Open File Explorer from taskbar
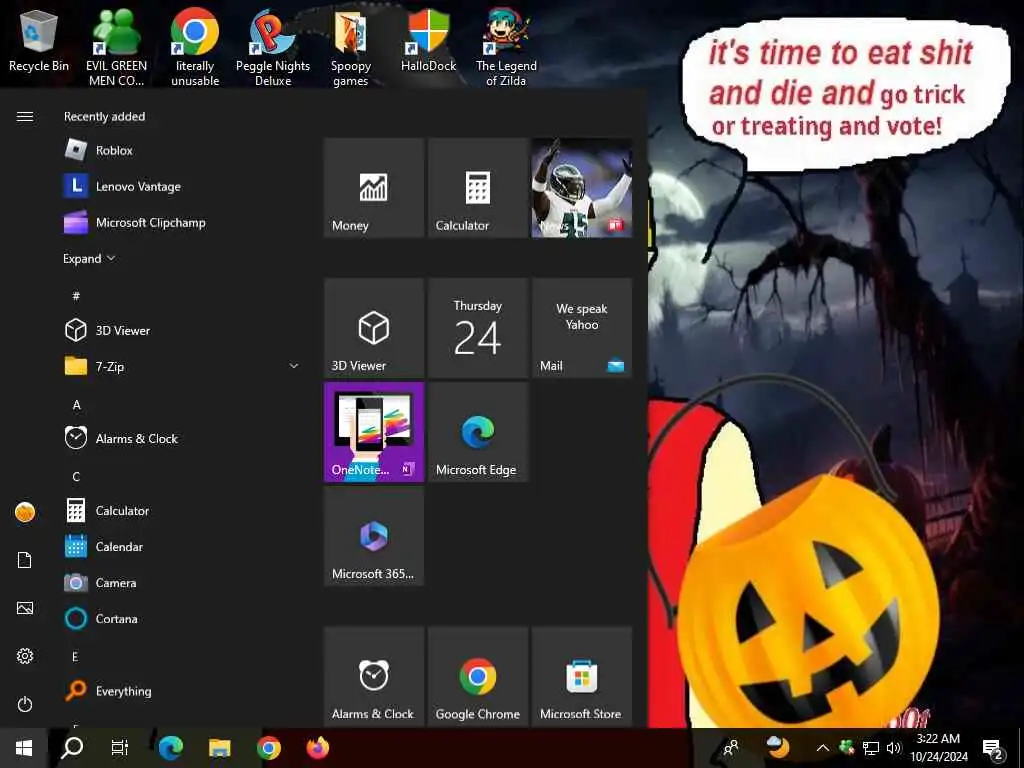Screen dimensions: 1024x768 tap(219, 748)
